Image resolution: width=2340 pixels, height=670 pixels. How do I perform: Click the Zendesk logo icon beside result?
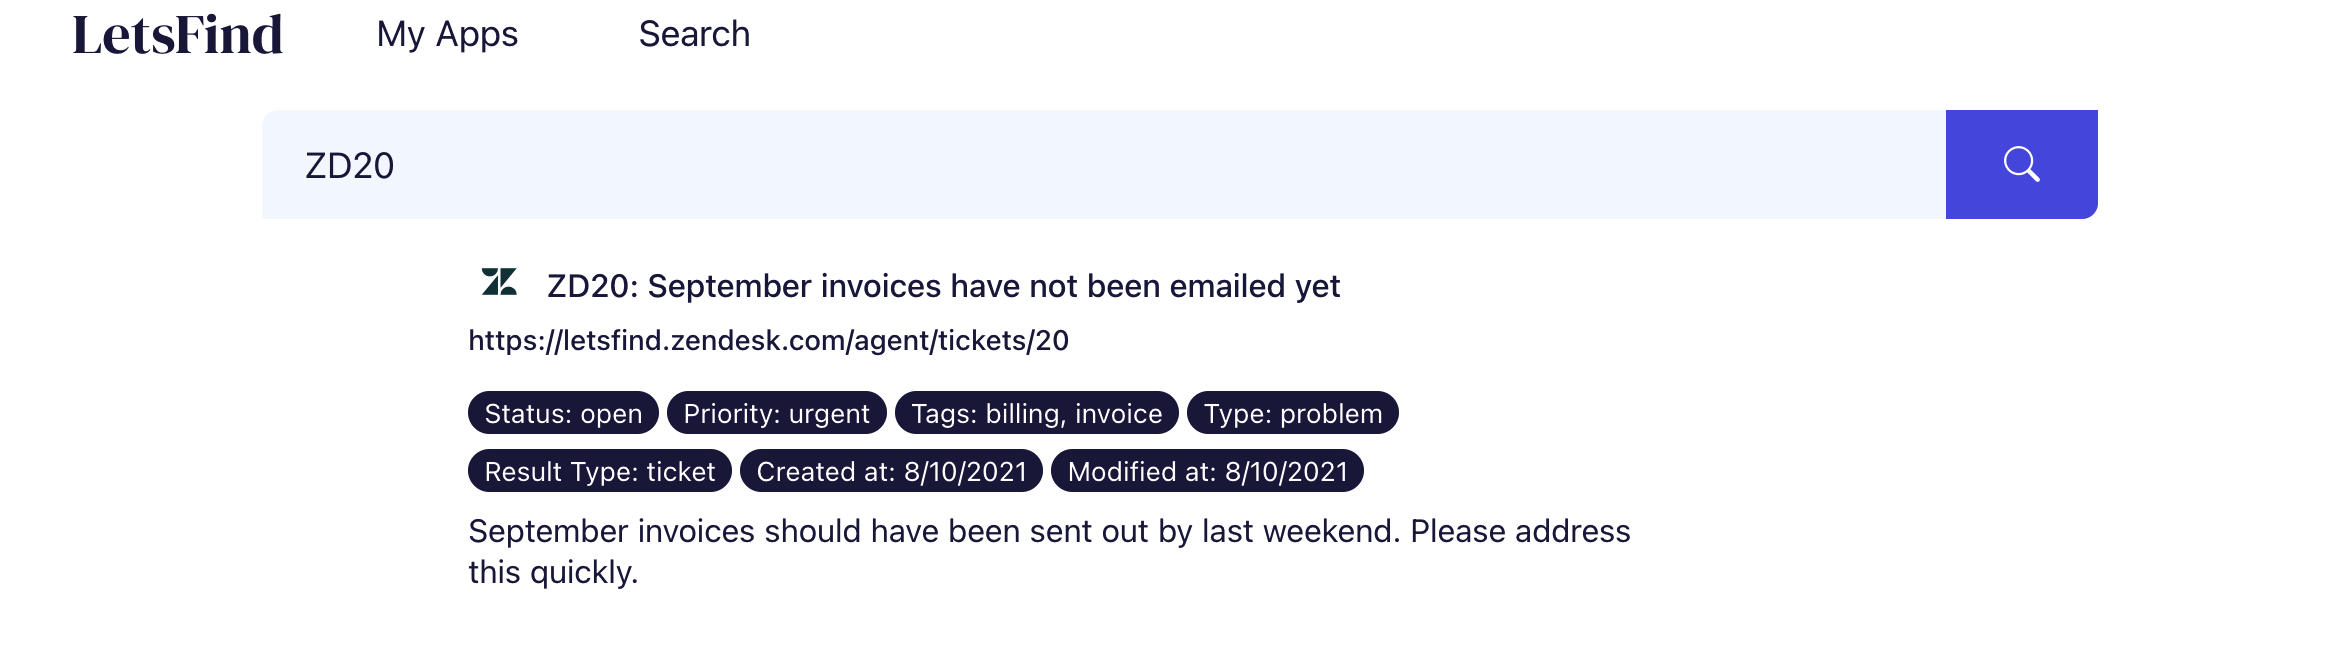click(x=499, y=283)
